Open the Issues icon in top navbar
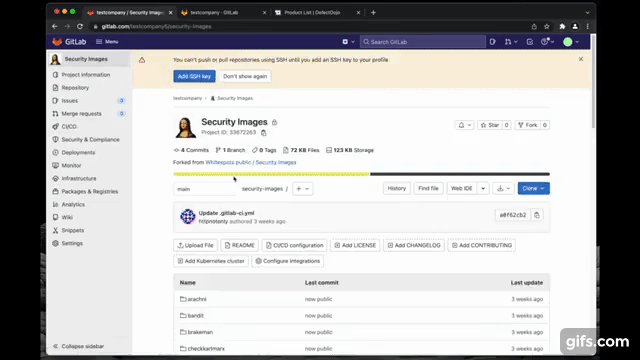 [493, 42]
